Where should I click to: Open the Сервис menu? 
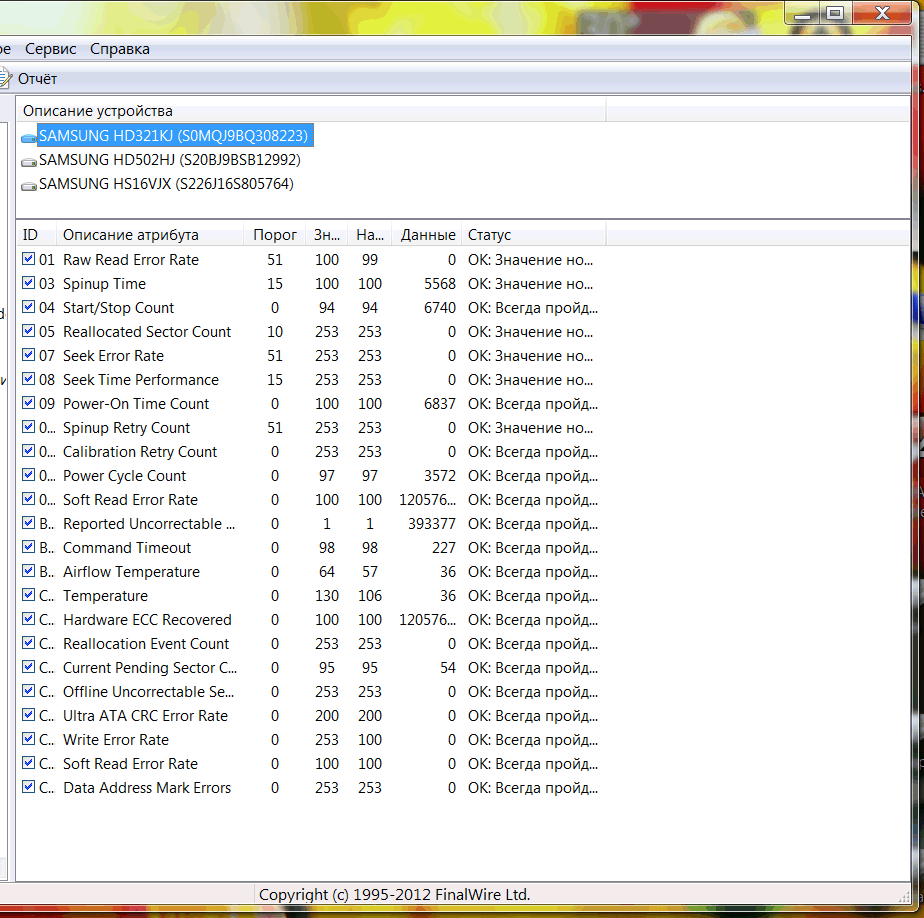(x=51, y=49)
